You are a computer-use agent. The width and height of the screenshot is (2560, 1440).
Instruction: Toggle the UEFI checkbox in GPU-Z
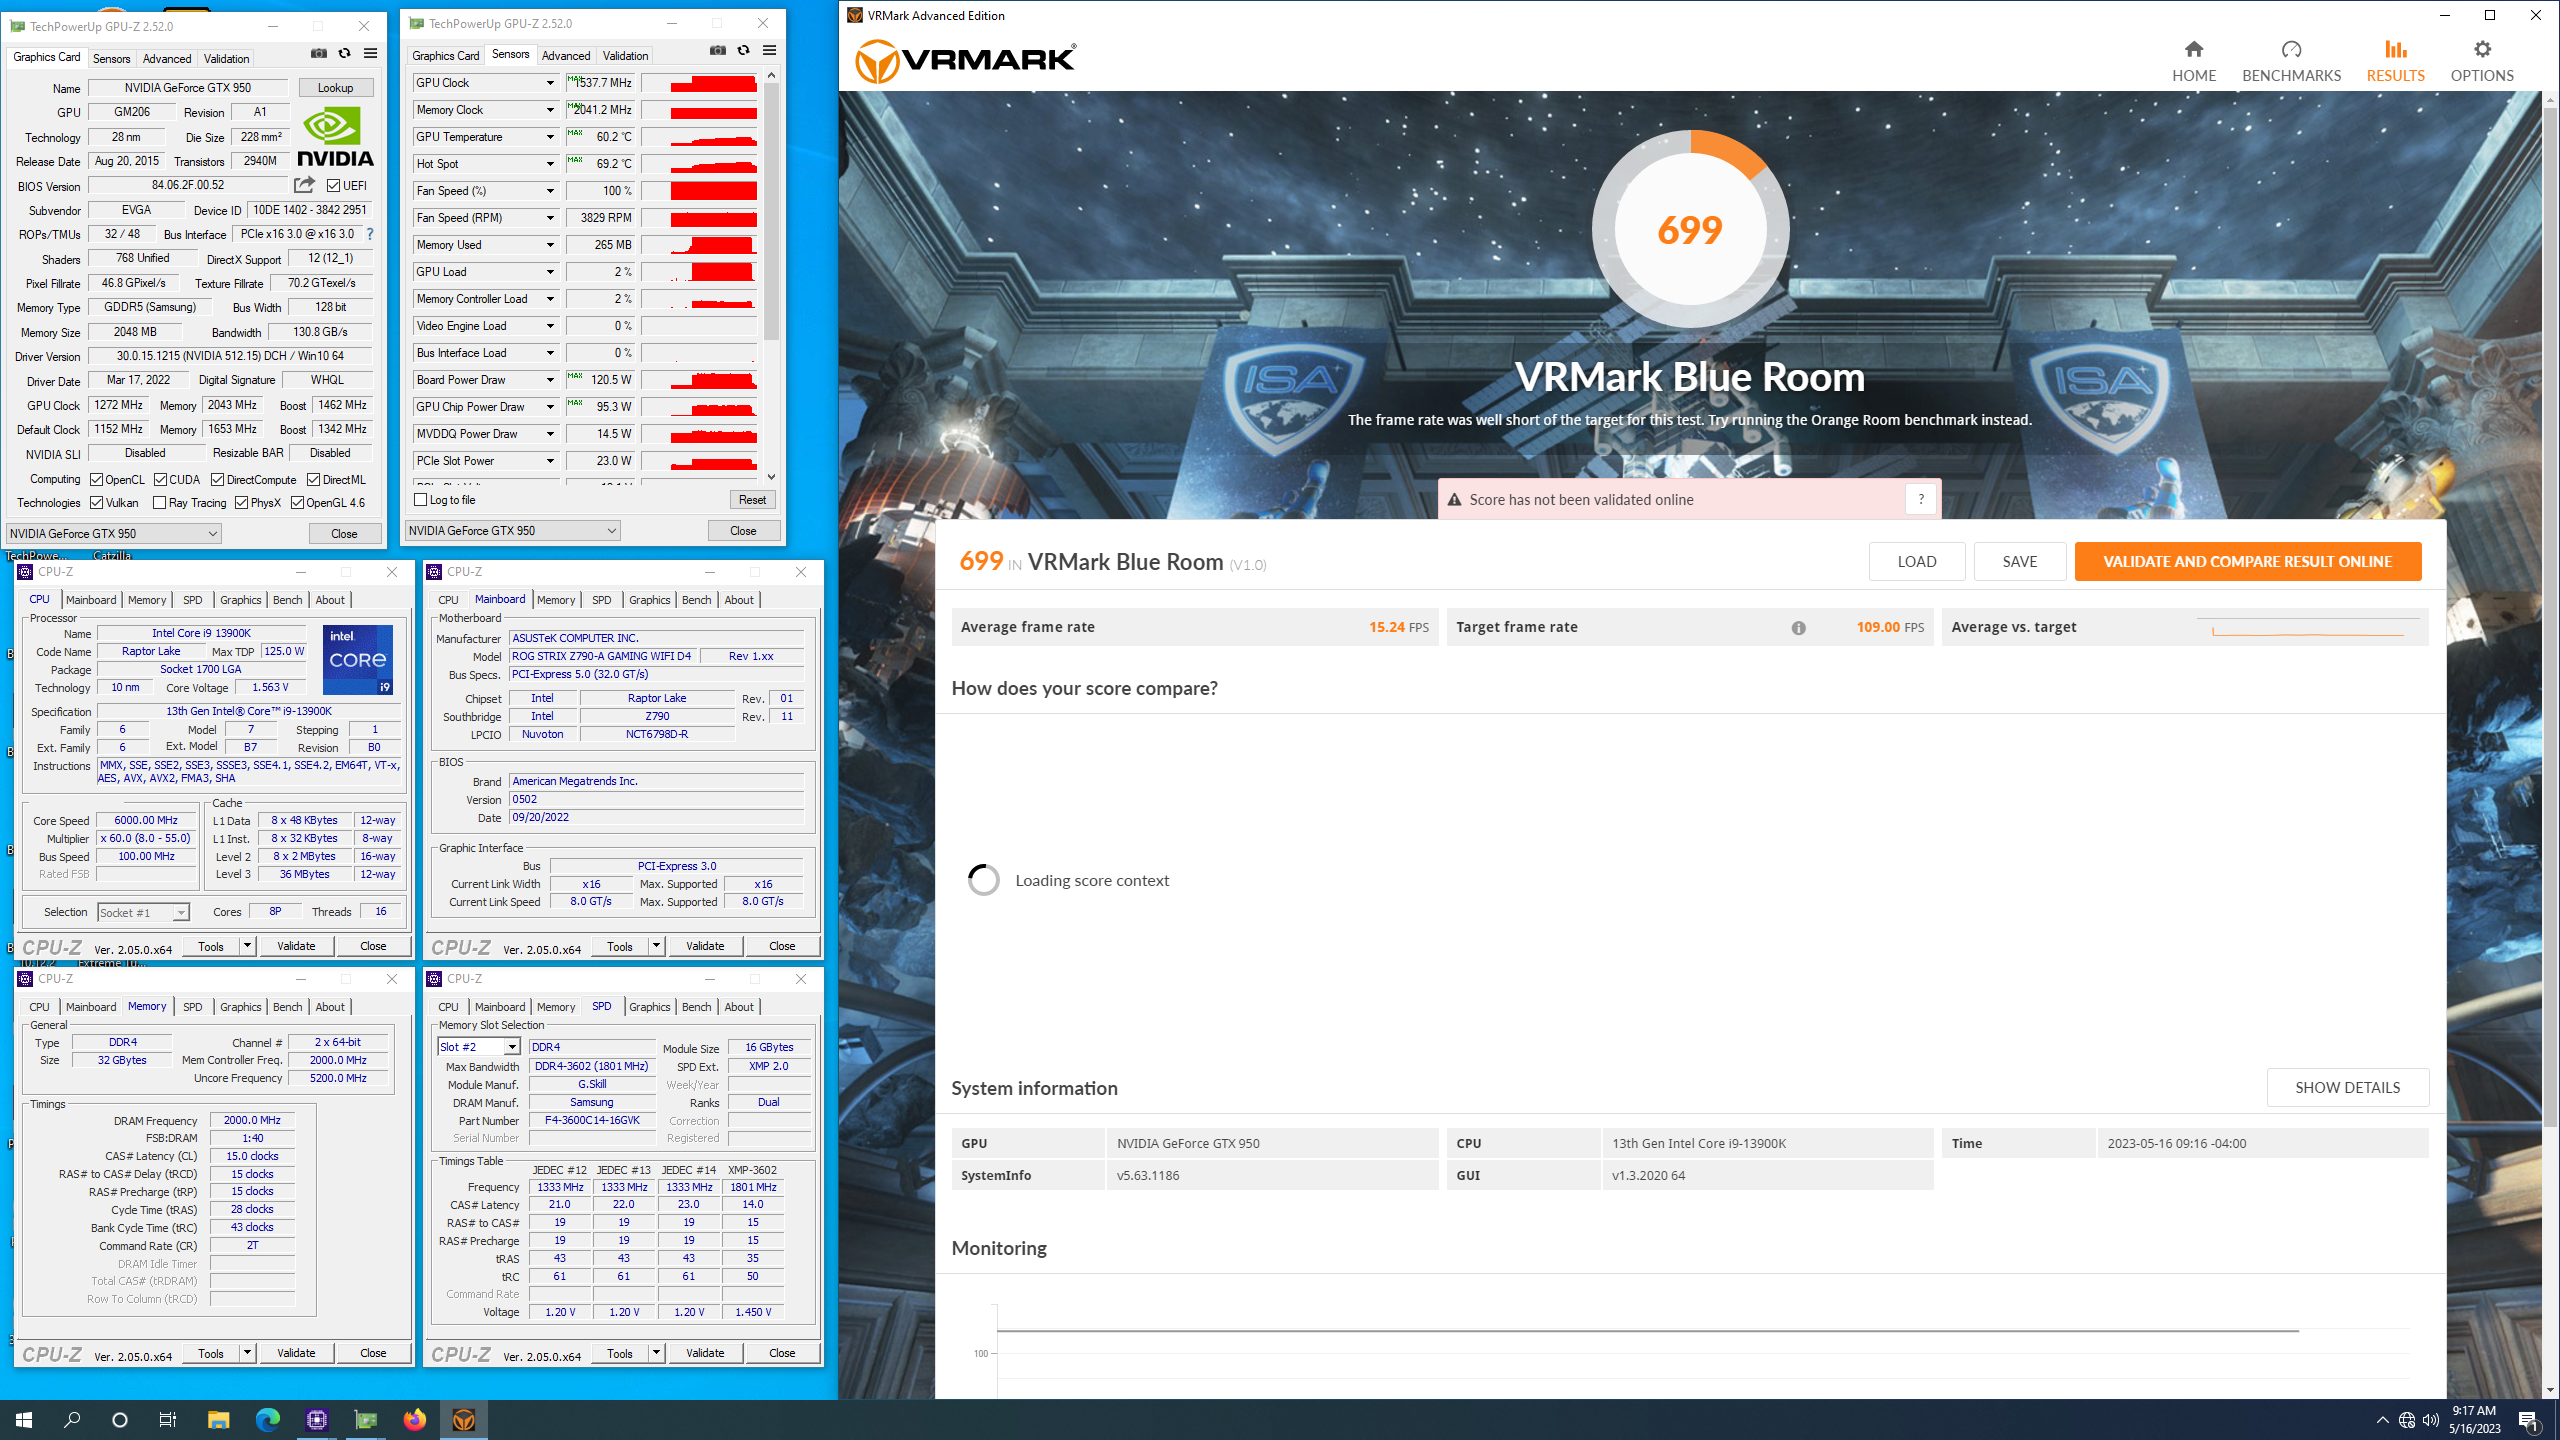pyautogui.click(x=334, y=185)
